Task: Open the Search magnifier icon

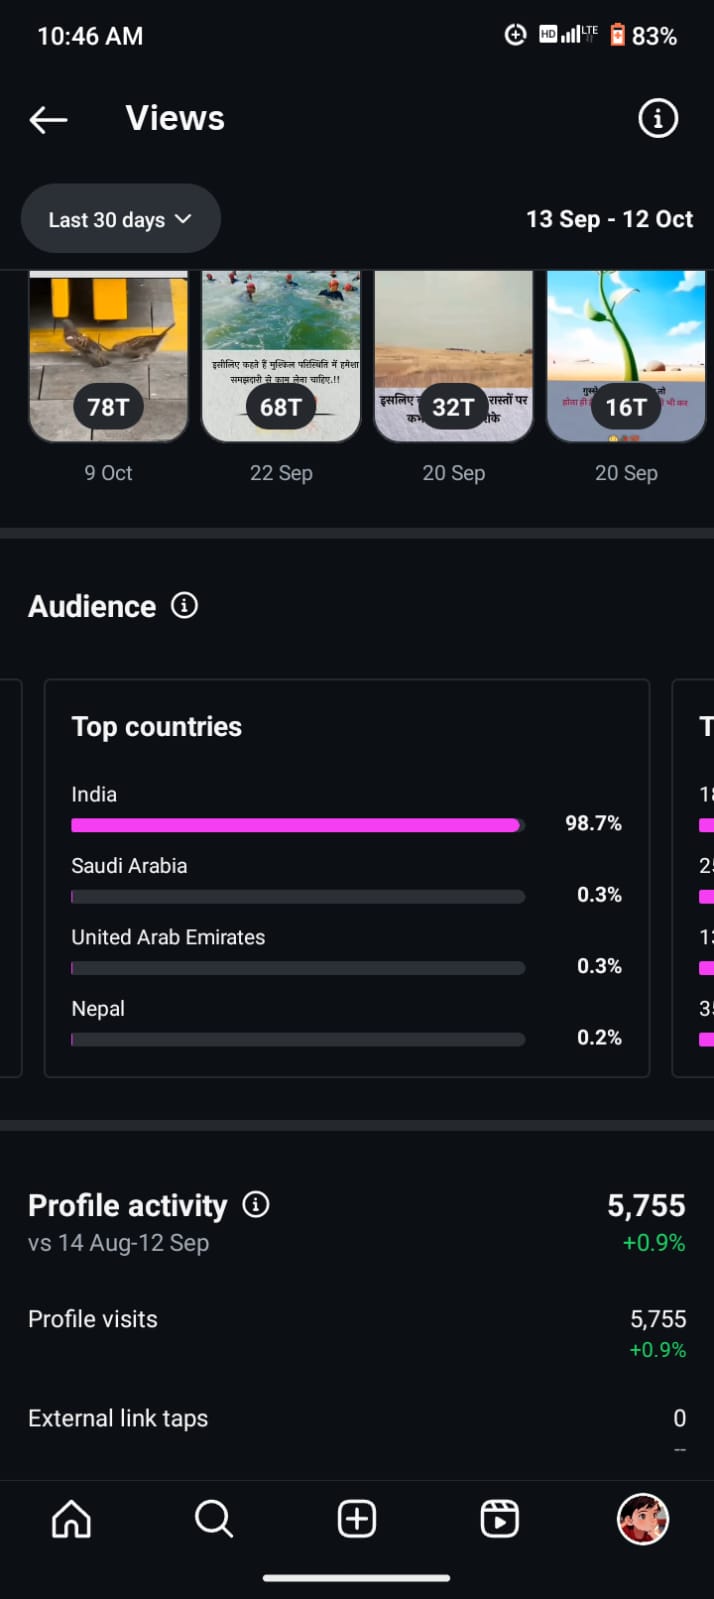Action: pyautogui.click(x=214, y=1519)
